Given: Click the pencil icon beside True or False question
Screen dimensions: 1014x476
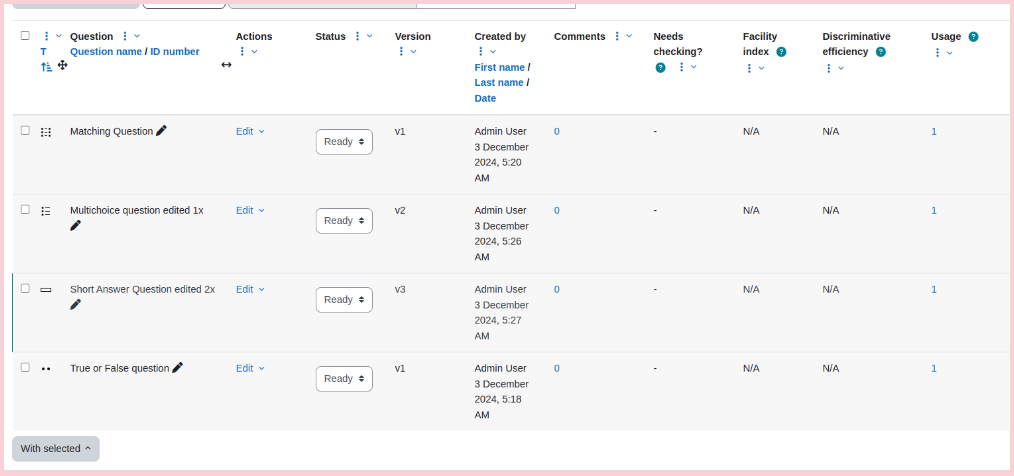Looking at the screenshot, I should click(177, 367).
